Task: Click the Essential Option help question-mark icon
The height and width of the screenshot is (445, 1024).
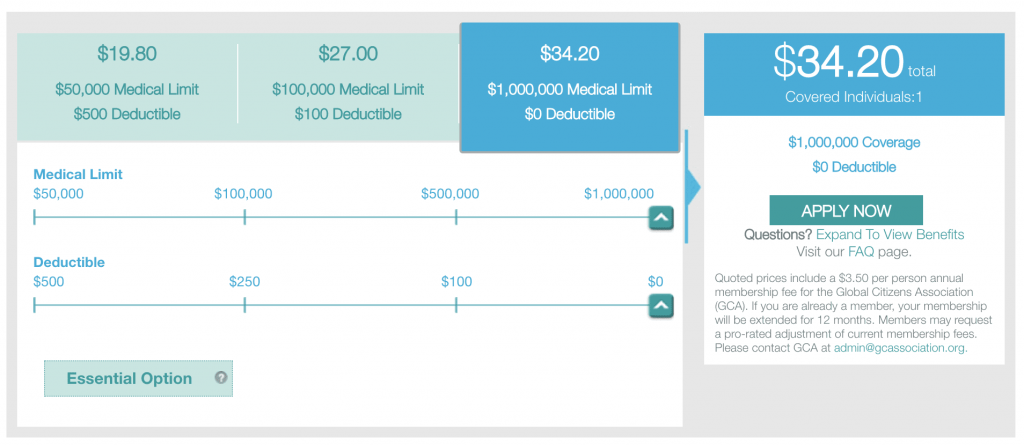Action: (221, 377)
